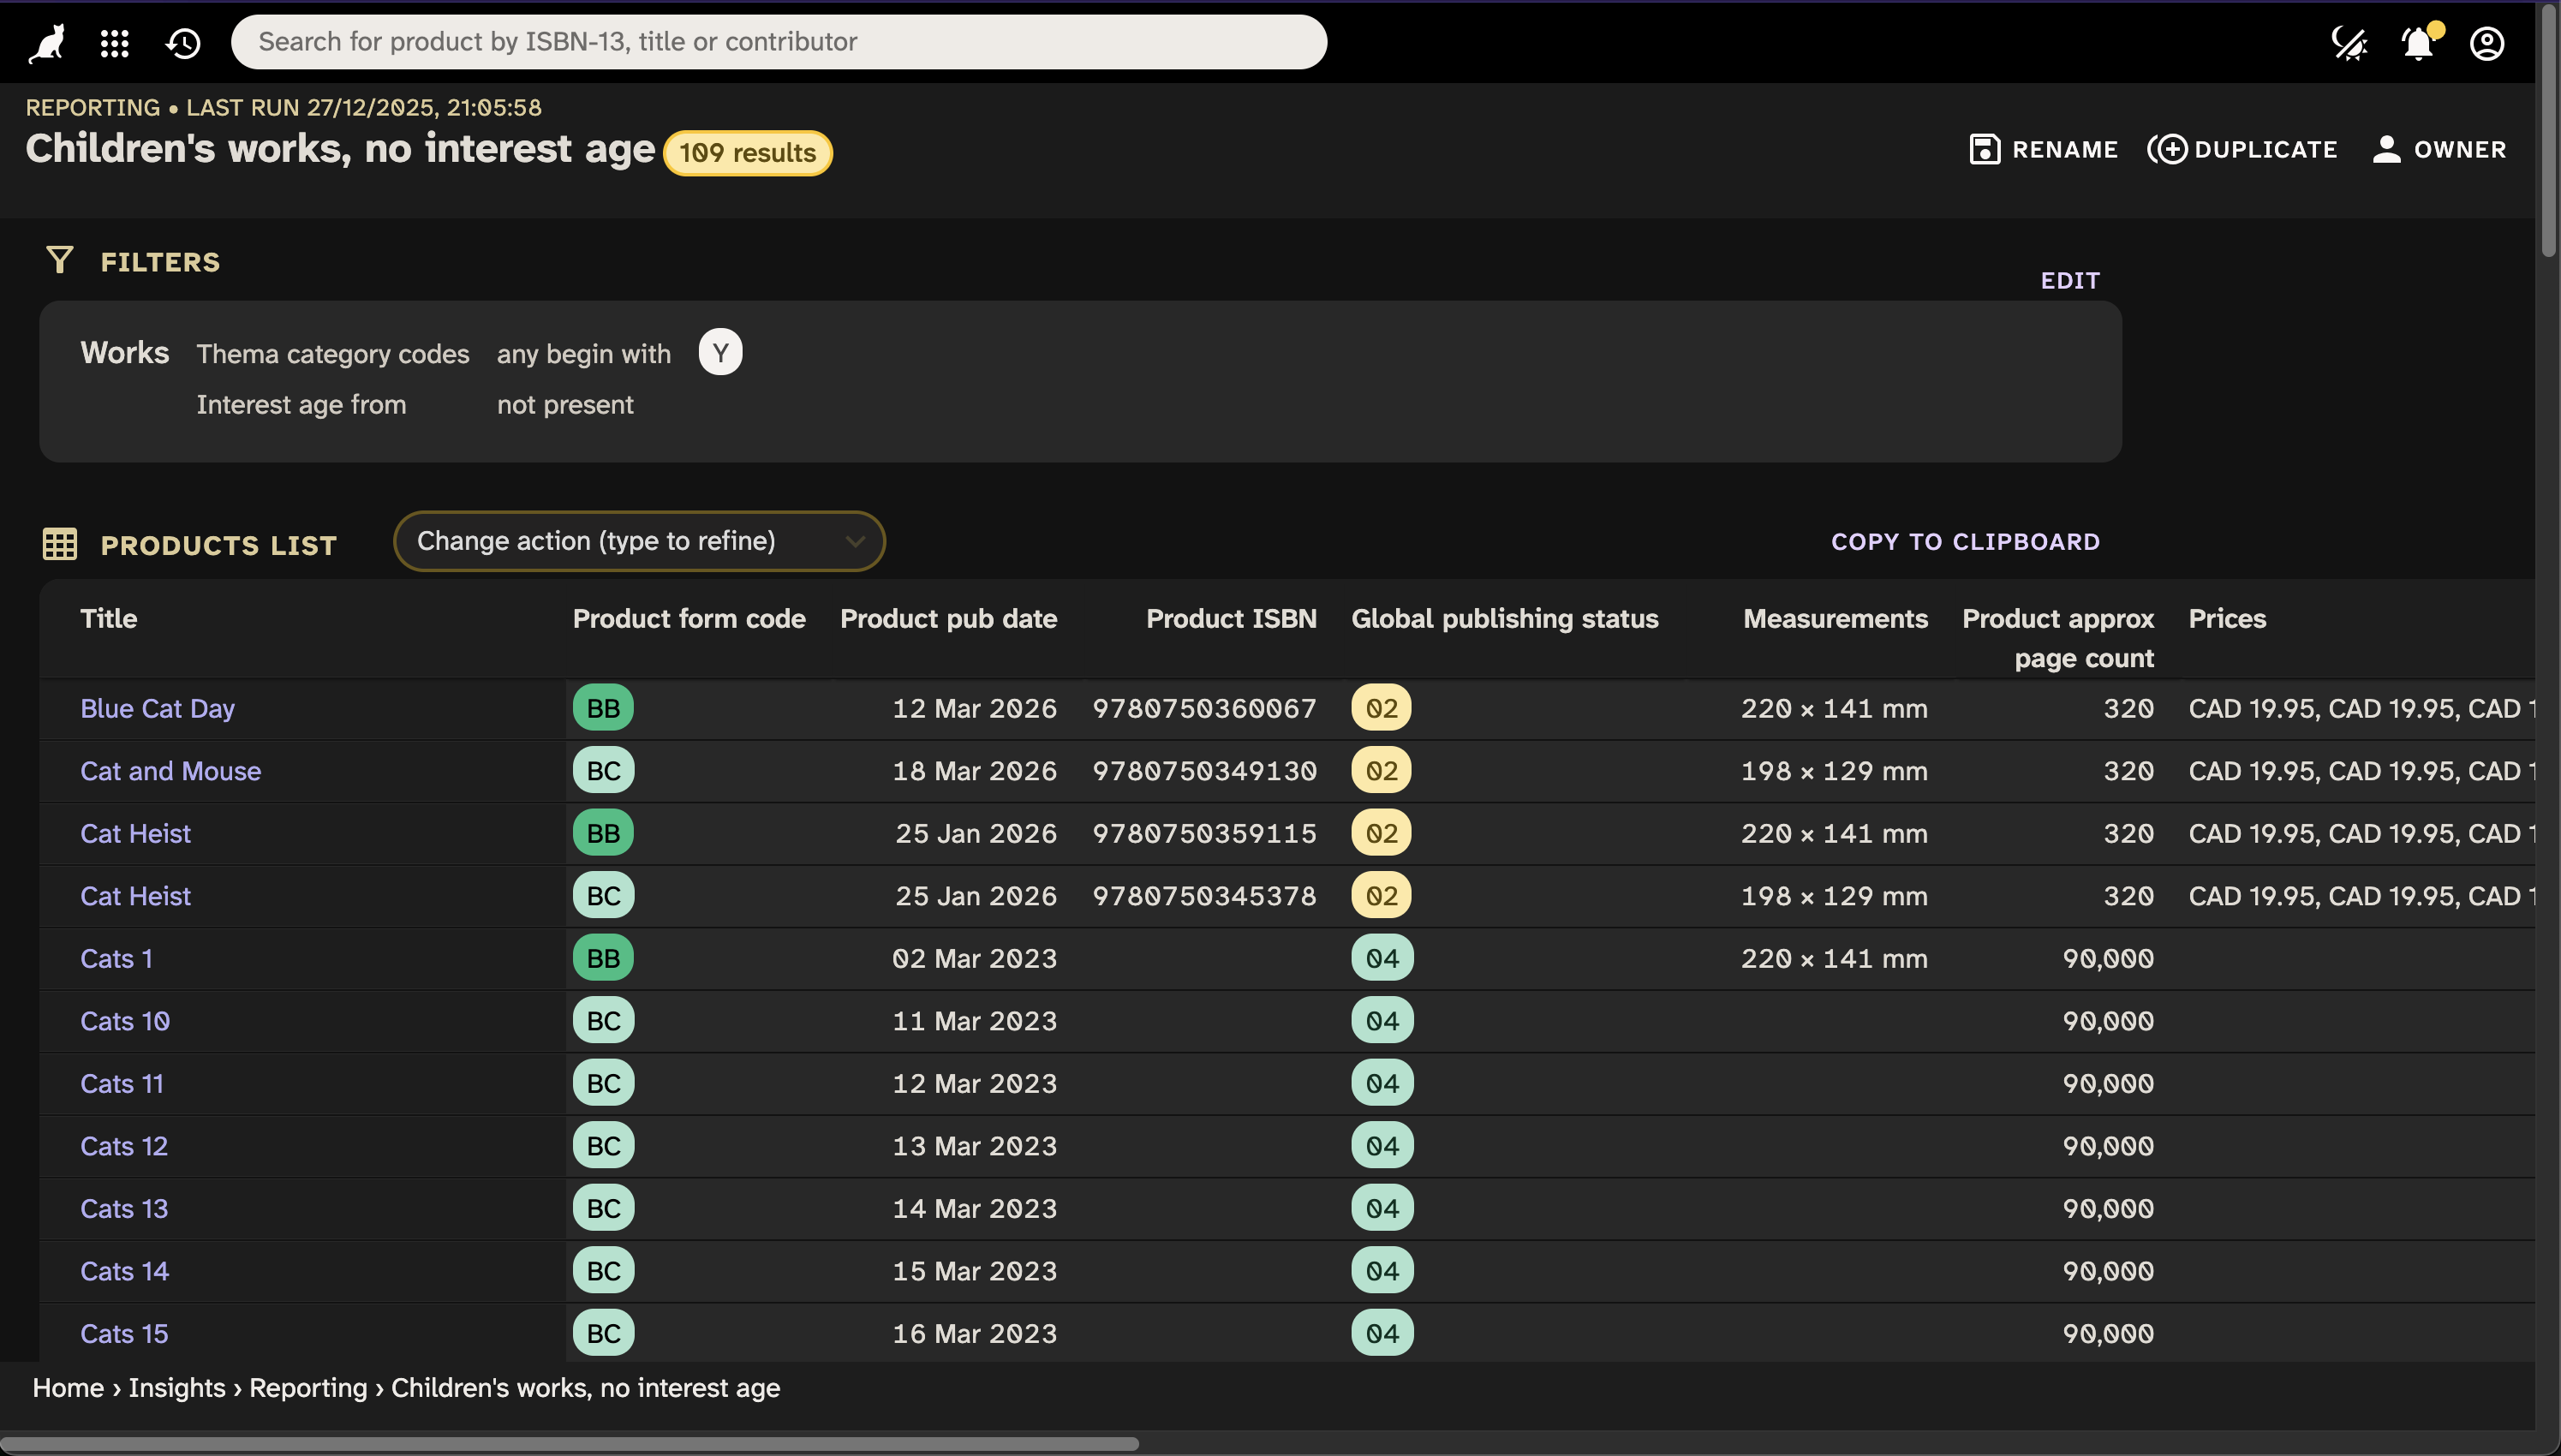2561x1456 pixels.
Task: Click the Change action dropdown chevron
Action: tap(854, 542)
